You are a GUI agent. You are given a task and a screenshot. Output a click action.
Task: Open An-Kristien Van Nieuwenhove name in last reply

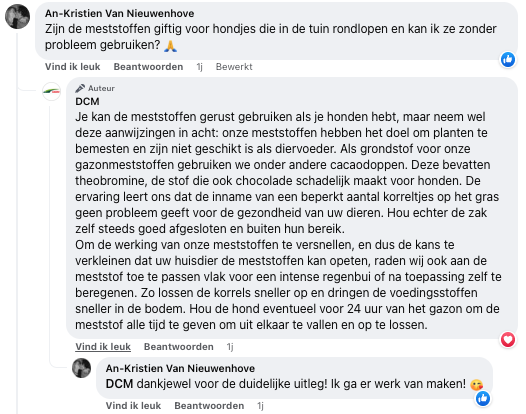point(180,368)
